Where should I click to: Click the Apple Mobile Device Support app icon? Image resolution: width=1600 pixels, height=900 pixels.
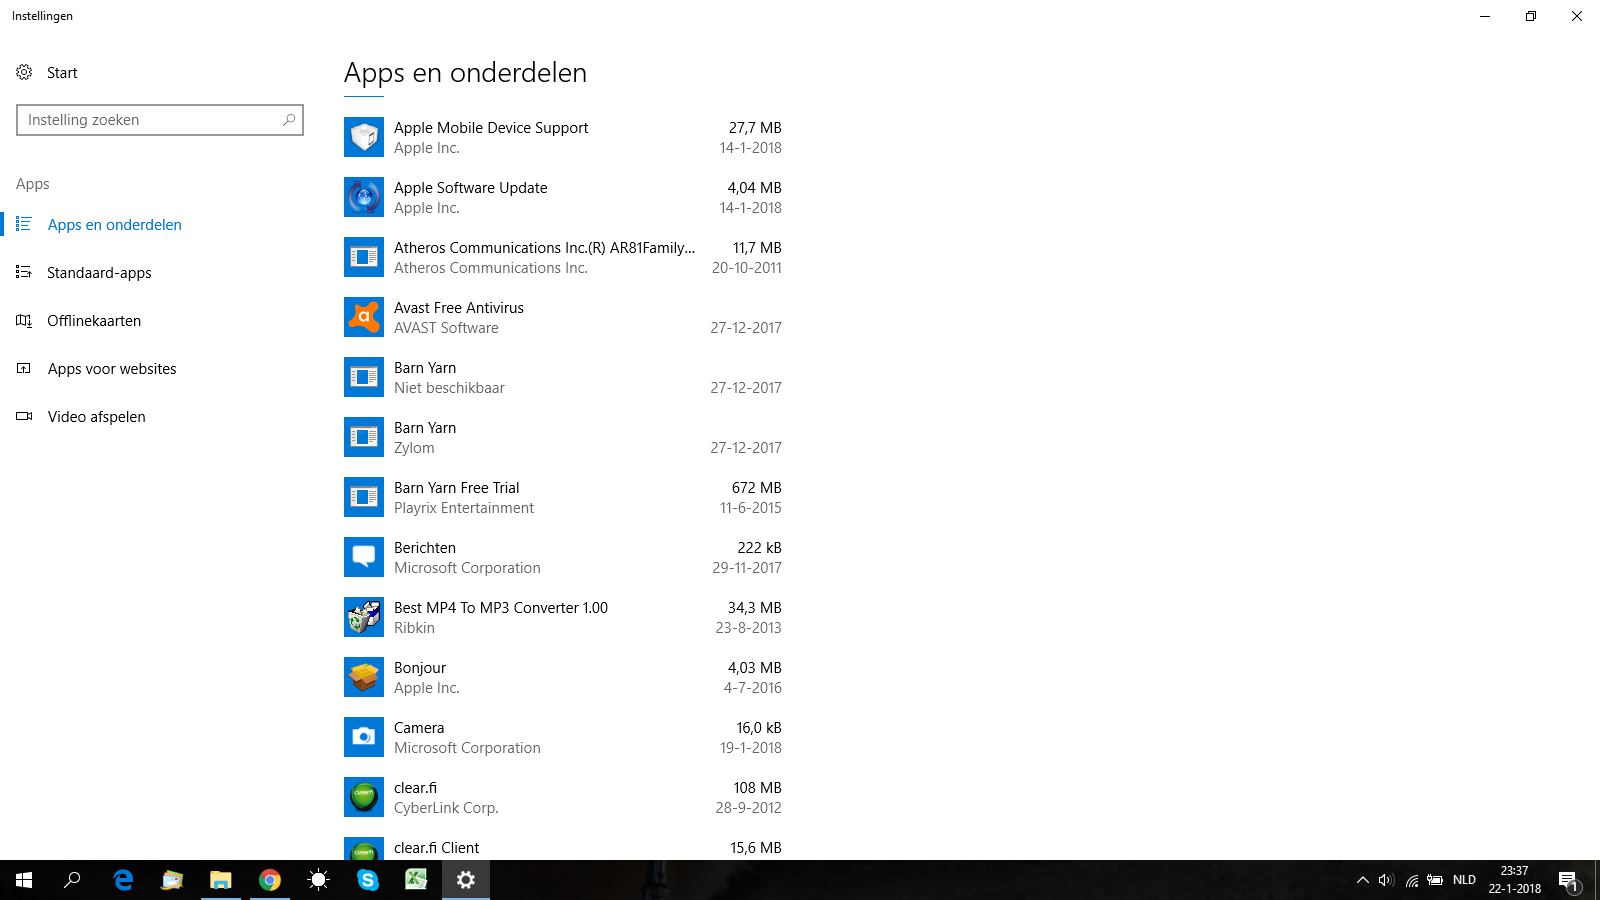364,137
